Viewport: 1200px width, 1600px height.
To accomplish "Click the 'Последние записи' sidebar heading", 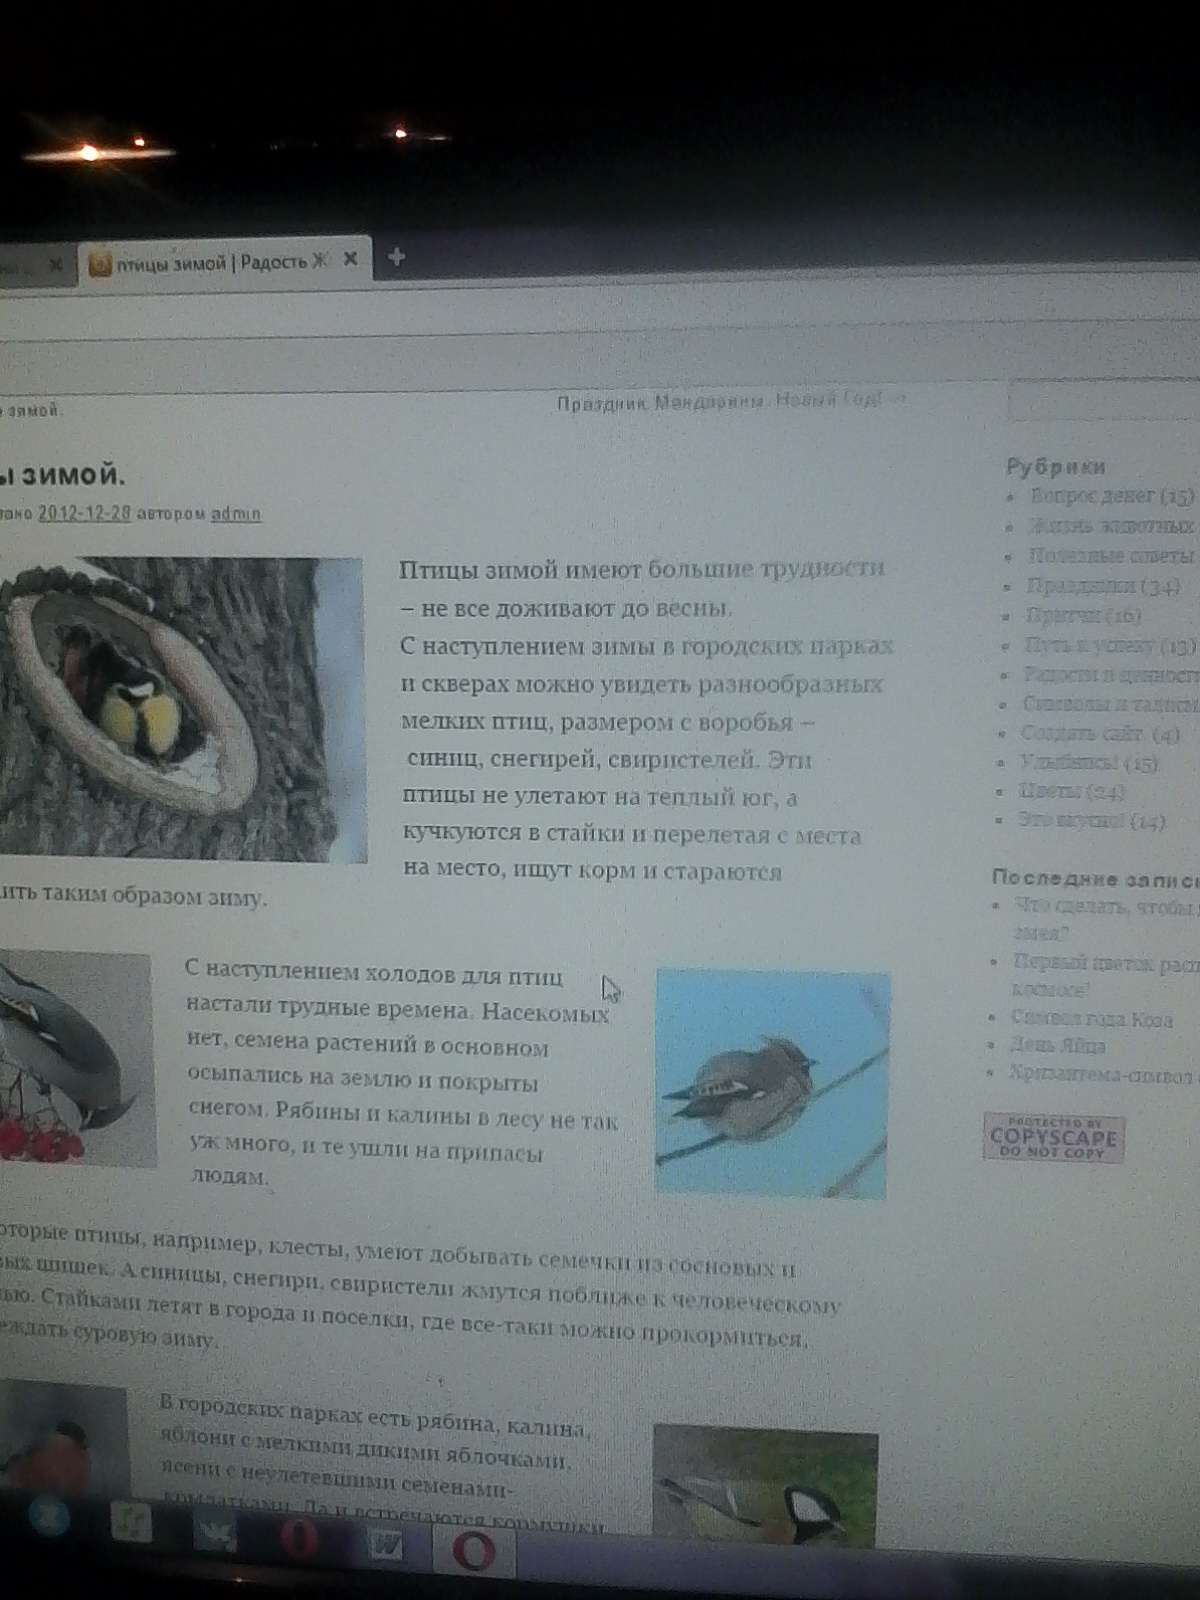I will [x=1095, y=878].
